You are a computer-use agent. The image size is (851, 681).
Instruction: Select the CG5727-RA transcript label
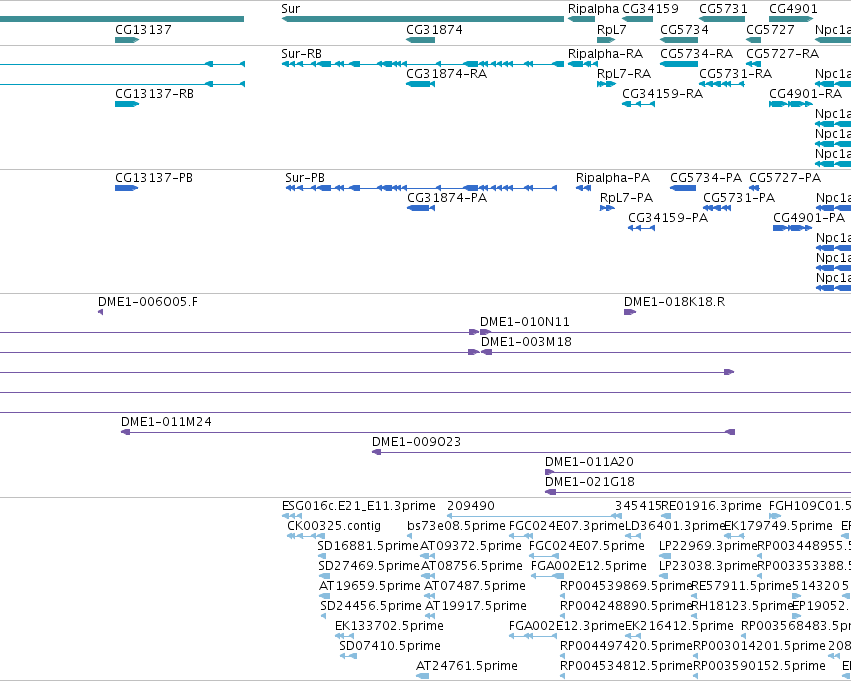(x=783, y=54)
